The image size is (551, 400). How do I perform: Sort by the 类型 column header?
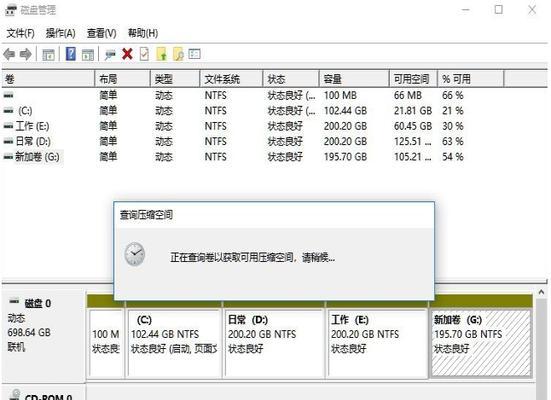point(175,79)
